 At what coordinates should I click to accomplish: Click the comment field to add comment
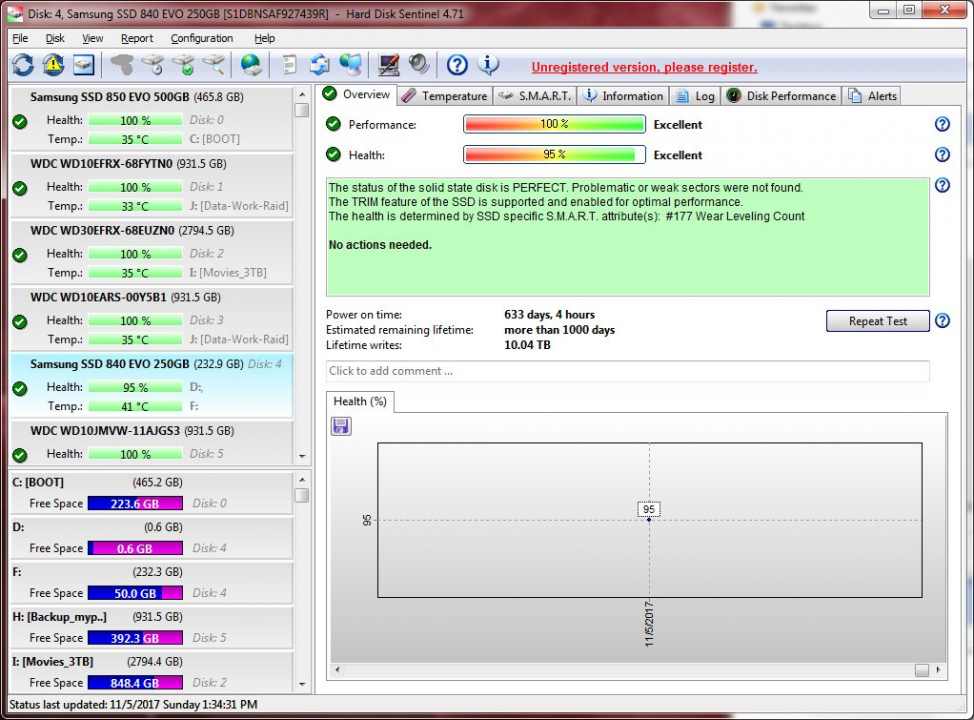[x=627, y=371]
